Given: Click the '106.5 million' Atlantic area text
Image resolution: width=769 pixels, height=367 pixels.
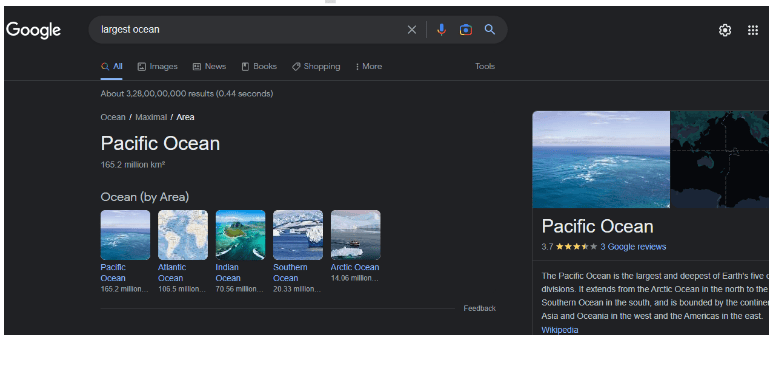Looking at the screenshot, I should click(x=182, y=289).
